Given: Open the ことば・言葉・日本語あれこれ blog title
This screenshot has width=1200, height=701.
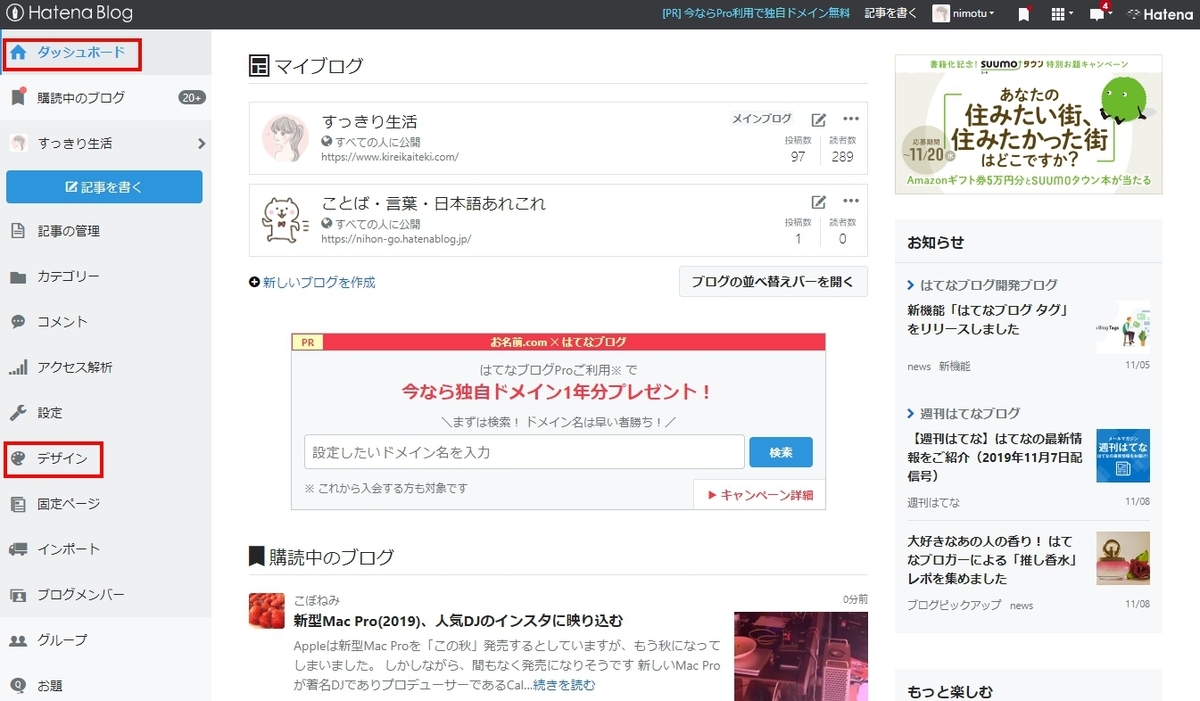Looking at the screenshot, I should point(434,204).
